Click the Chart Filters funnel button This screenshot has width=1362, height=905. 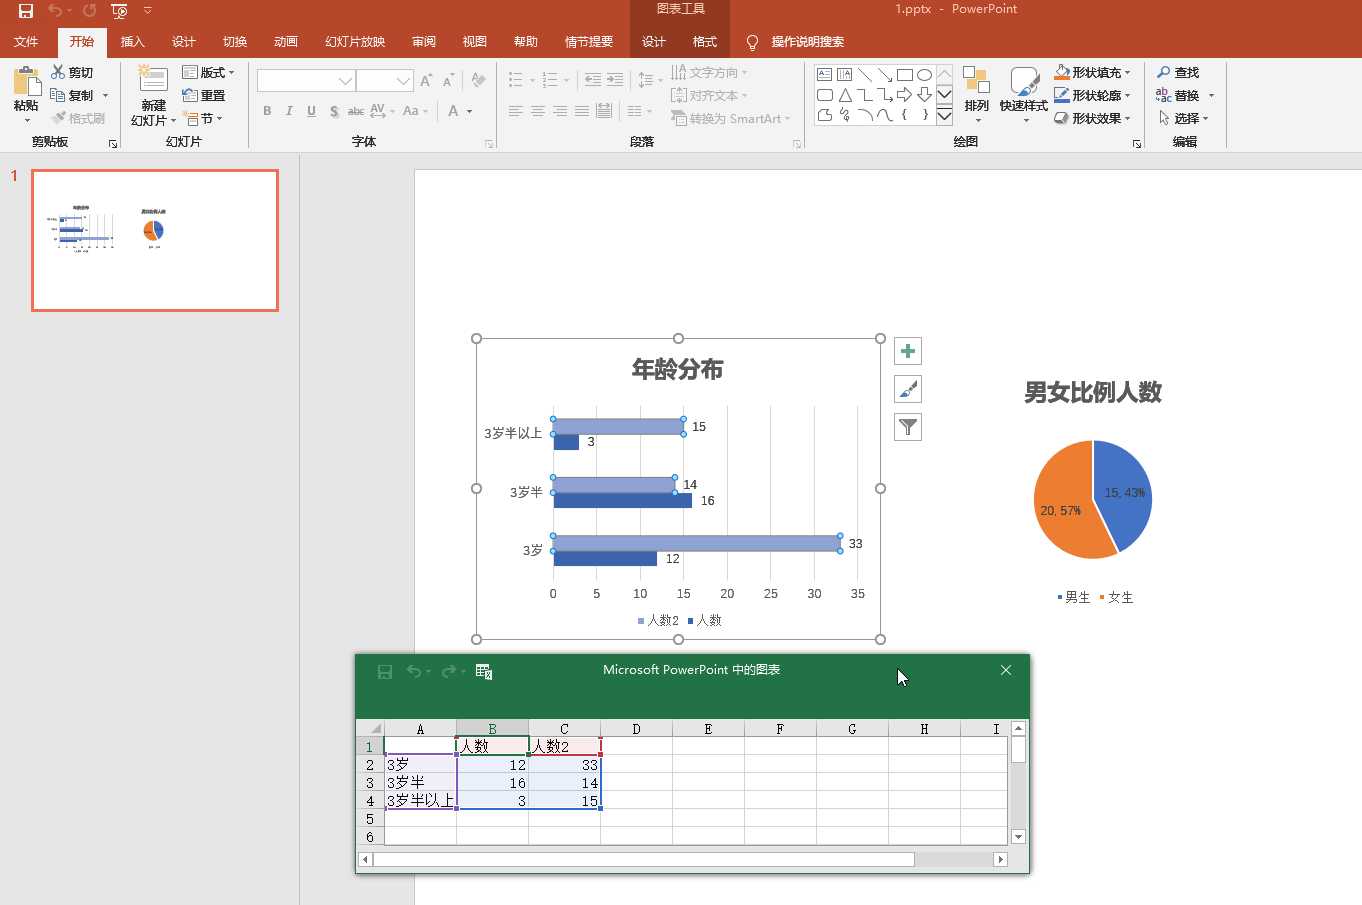[x=907, y=427]
